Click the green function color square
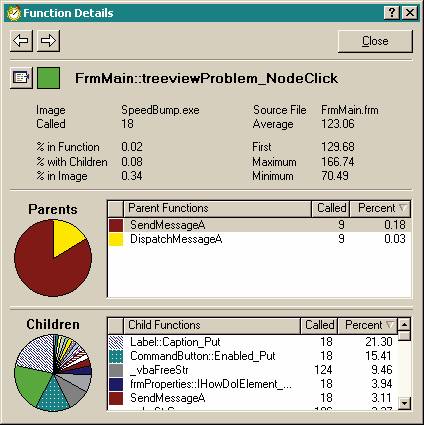424x425 pixels. tap(48, 78)
